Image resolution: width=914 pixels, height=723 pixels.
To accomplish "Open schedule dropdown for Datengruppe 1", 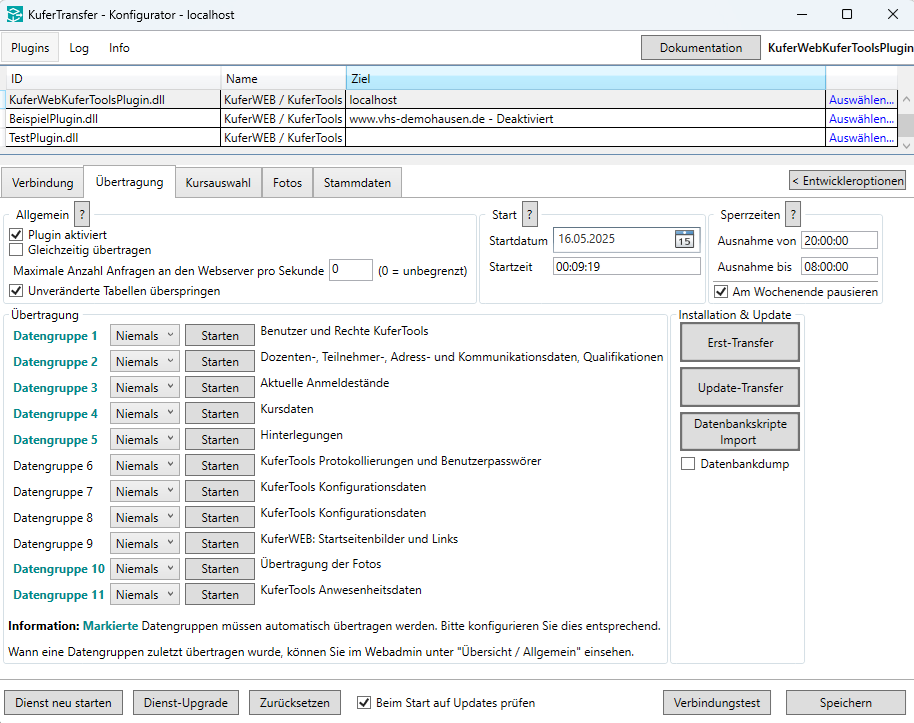I will point(145,336).
